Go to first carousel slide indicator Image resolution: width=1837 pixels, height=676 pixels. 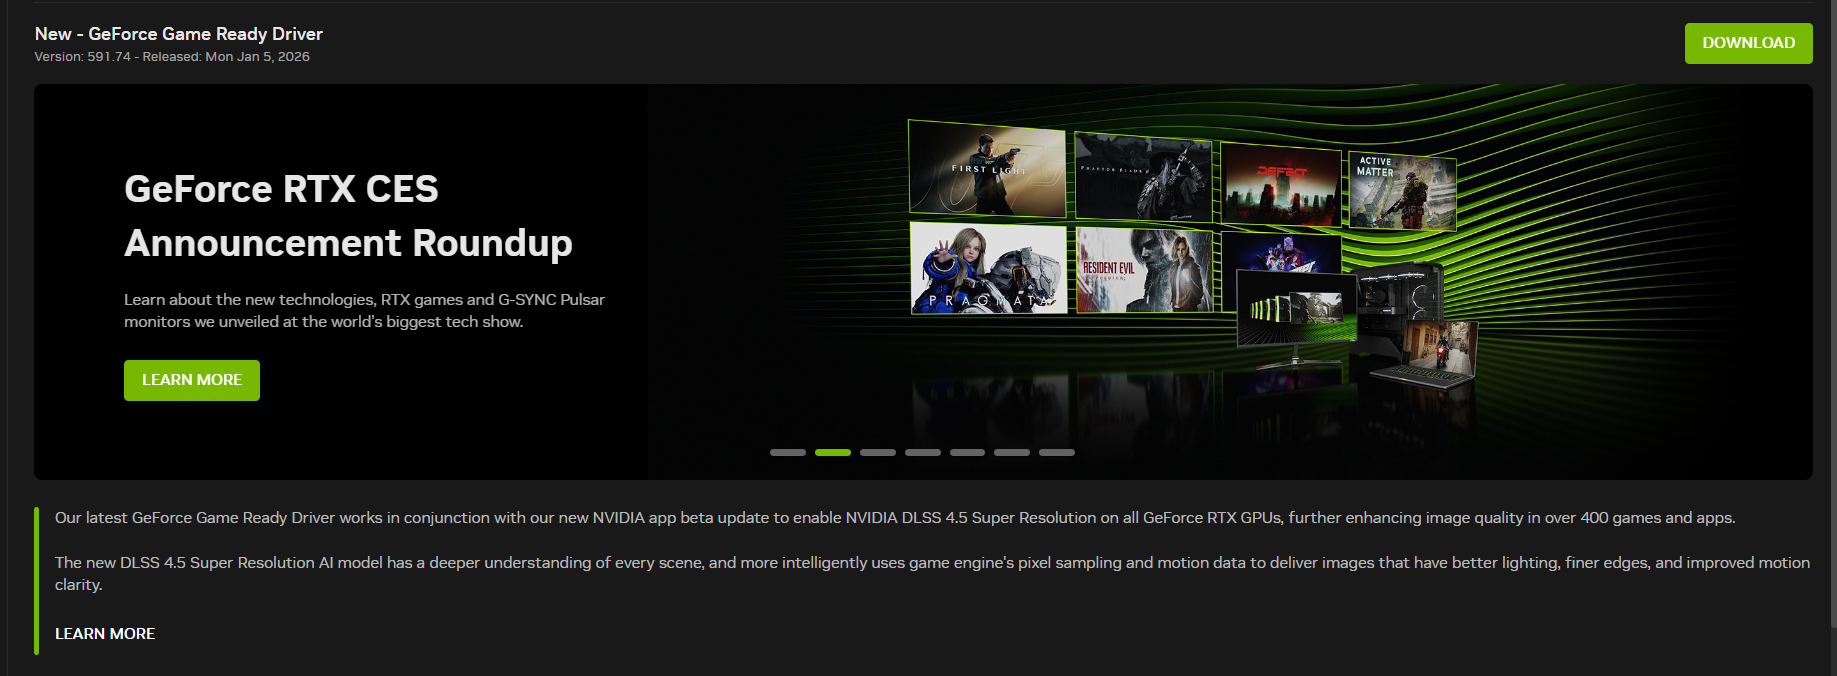[x=788, y=453]
